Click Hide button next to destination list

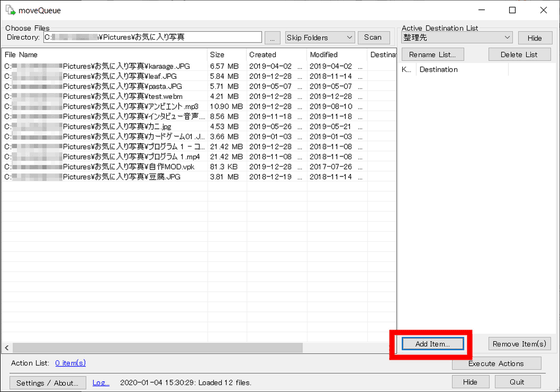(535, 38)
